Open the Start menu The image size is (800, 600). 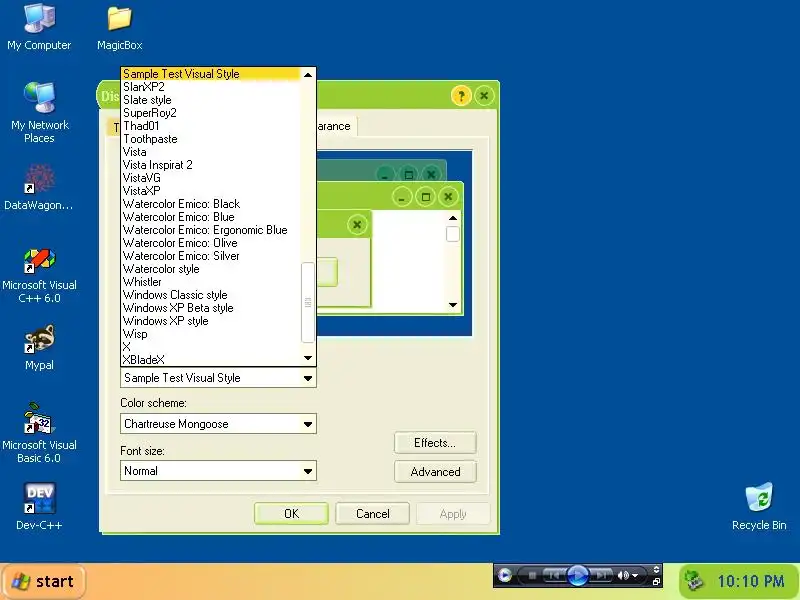pyautogui.click(x=43, y=581)
